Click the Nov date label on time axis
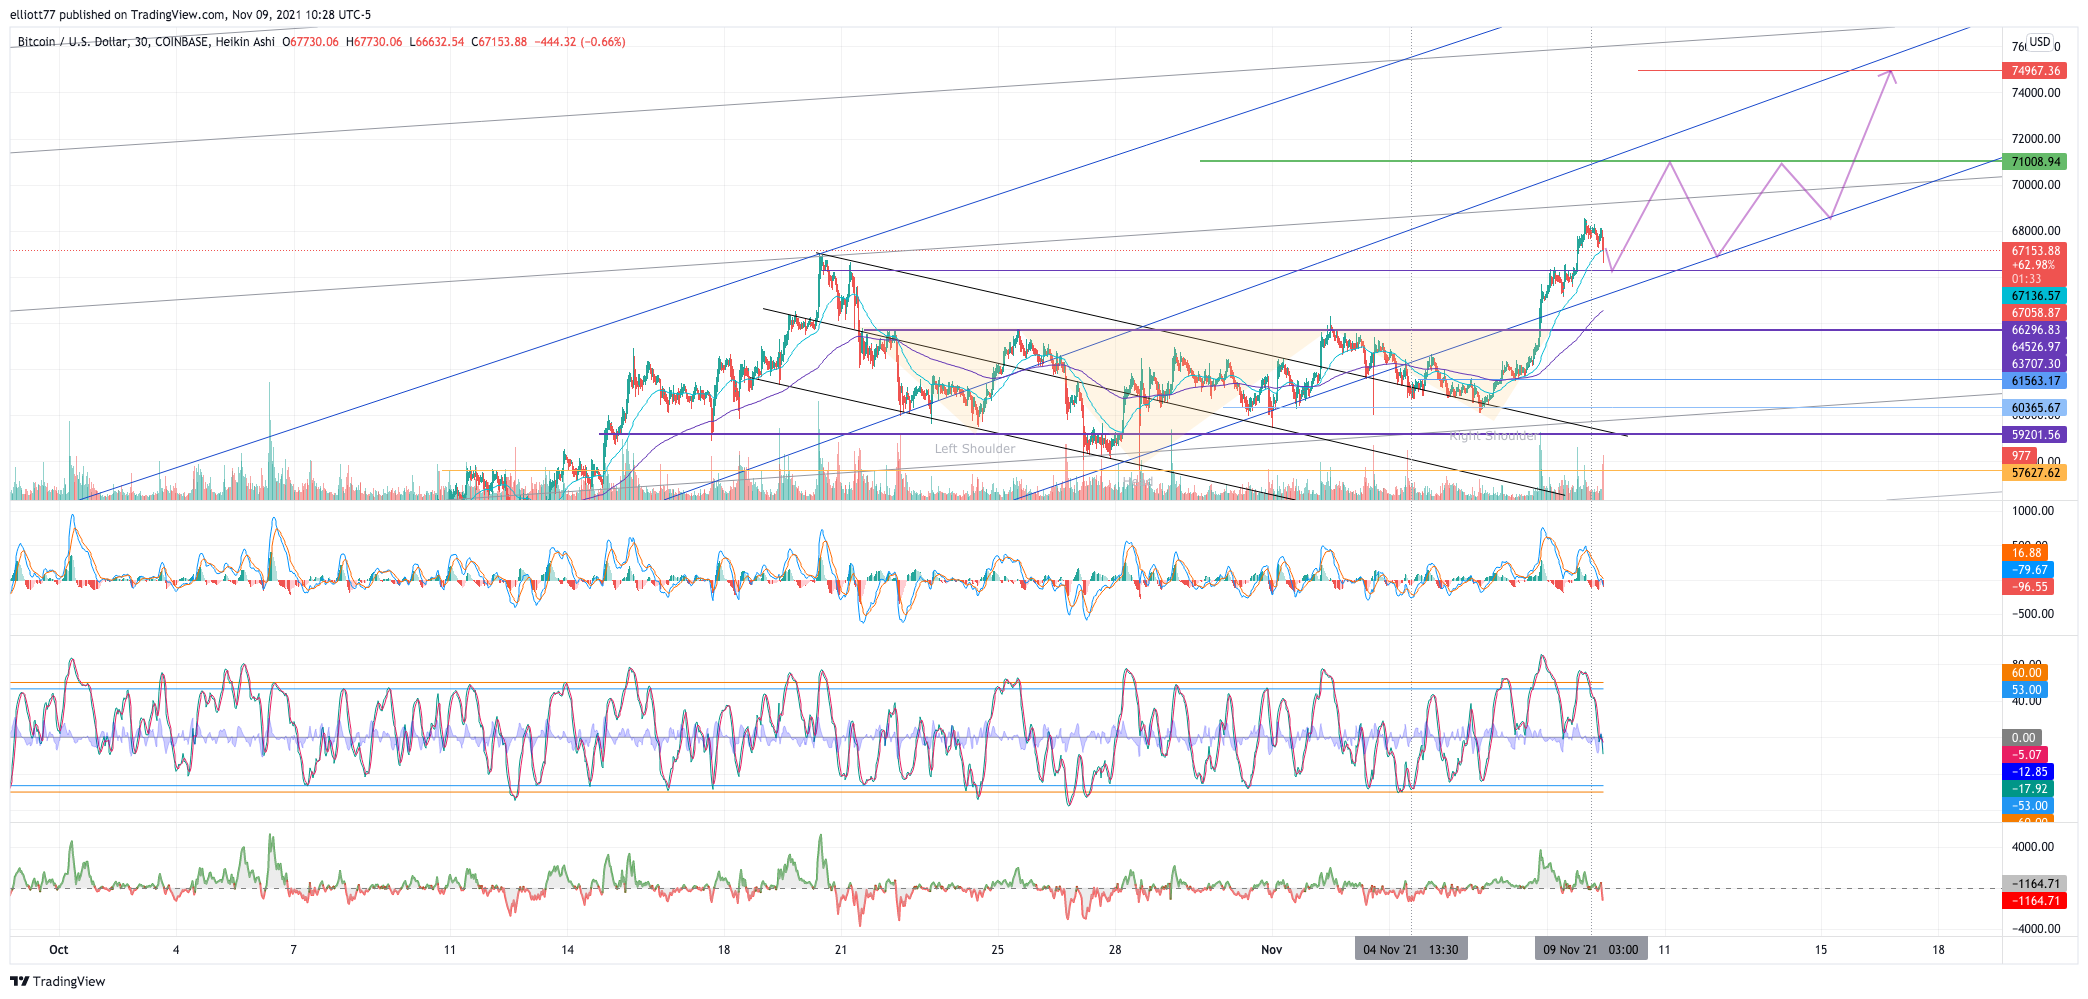The width and height of the screenshot is (2088, 999). (1271, 950)
